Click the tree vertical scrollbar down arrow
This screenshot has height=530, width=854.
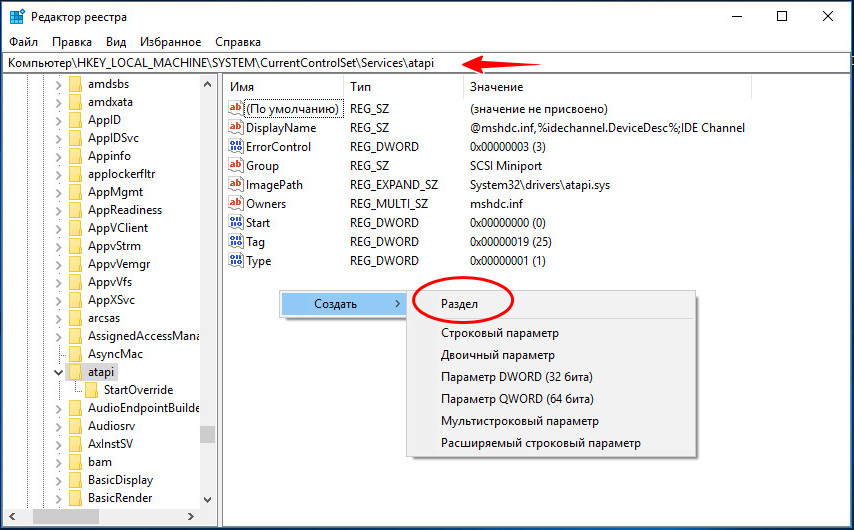[207, 499]
